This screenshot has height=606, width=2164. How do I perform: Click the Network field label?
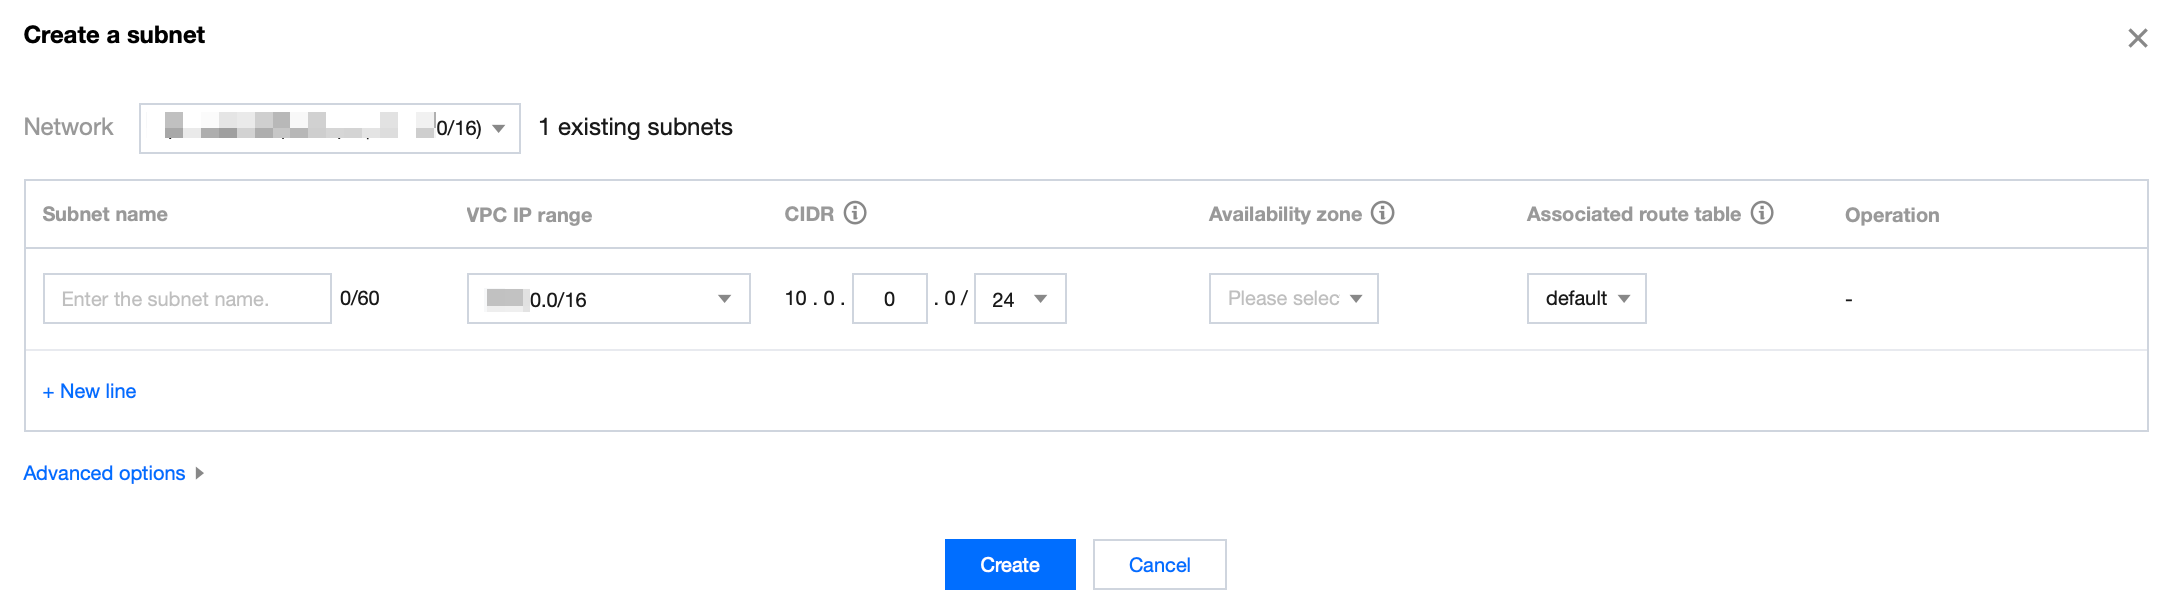68,127
